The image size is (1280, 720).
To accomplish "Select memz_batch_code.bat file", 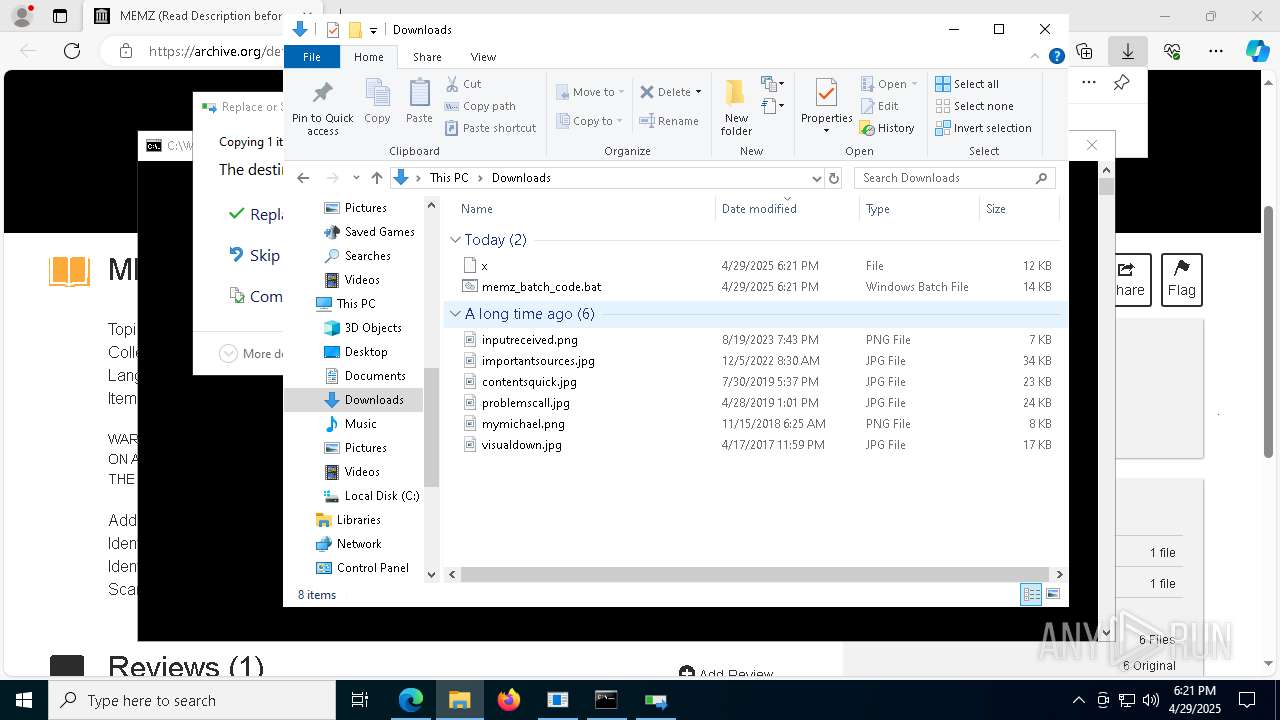I will pyautogui.click(x=541, y=287).
